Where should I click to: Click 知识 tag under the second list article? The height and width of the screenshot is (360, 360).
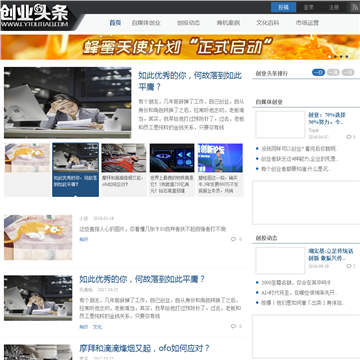point(84,327)
